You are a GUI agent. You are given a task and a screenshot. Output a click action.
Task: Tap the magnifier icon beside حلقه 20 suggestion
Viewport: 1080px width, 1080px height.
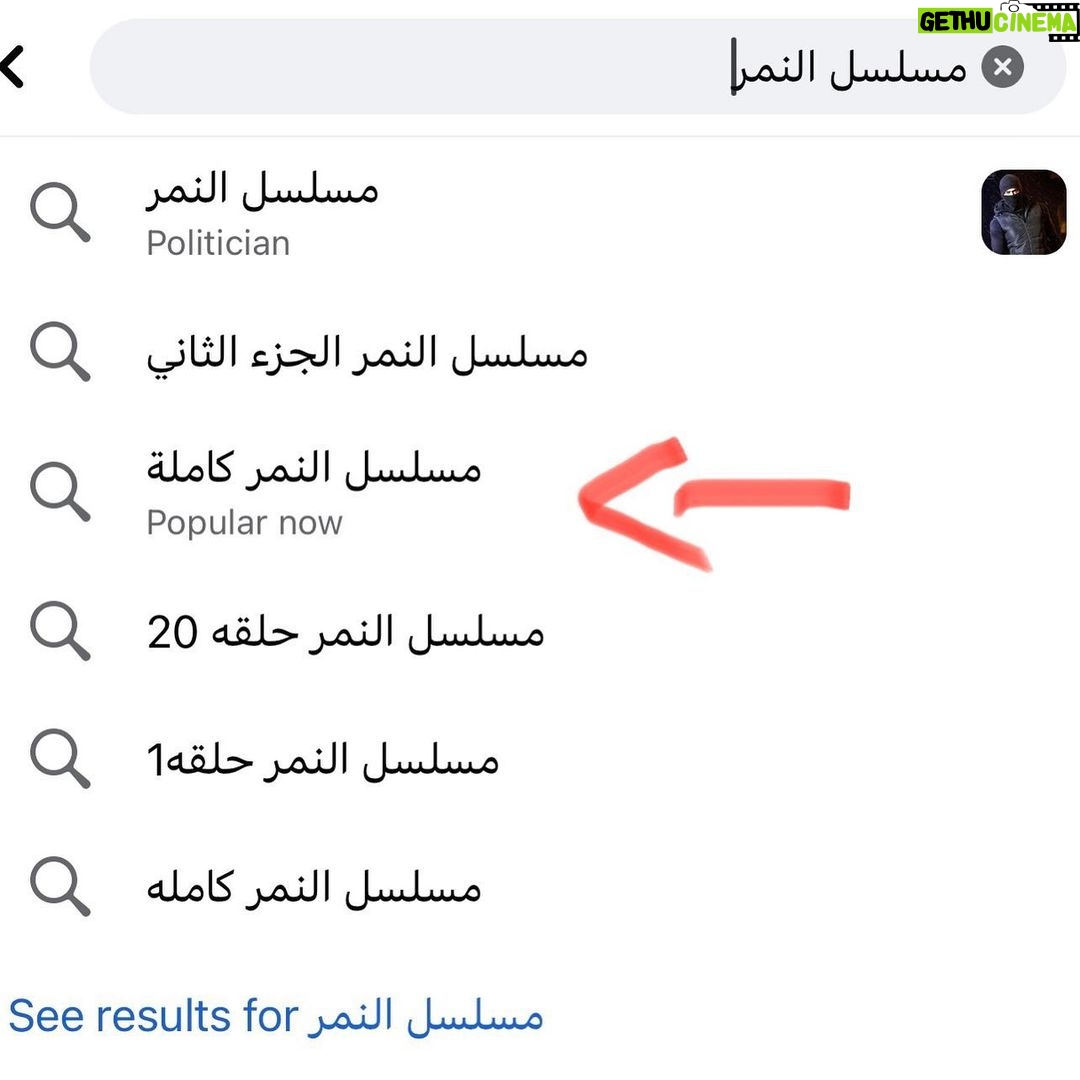(60, 631)
